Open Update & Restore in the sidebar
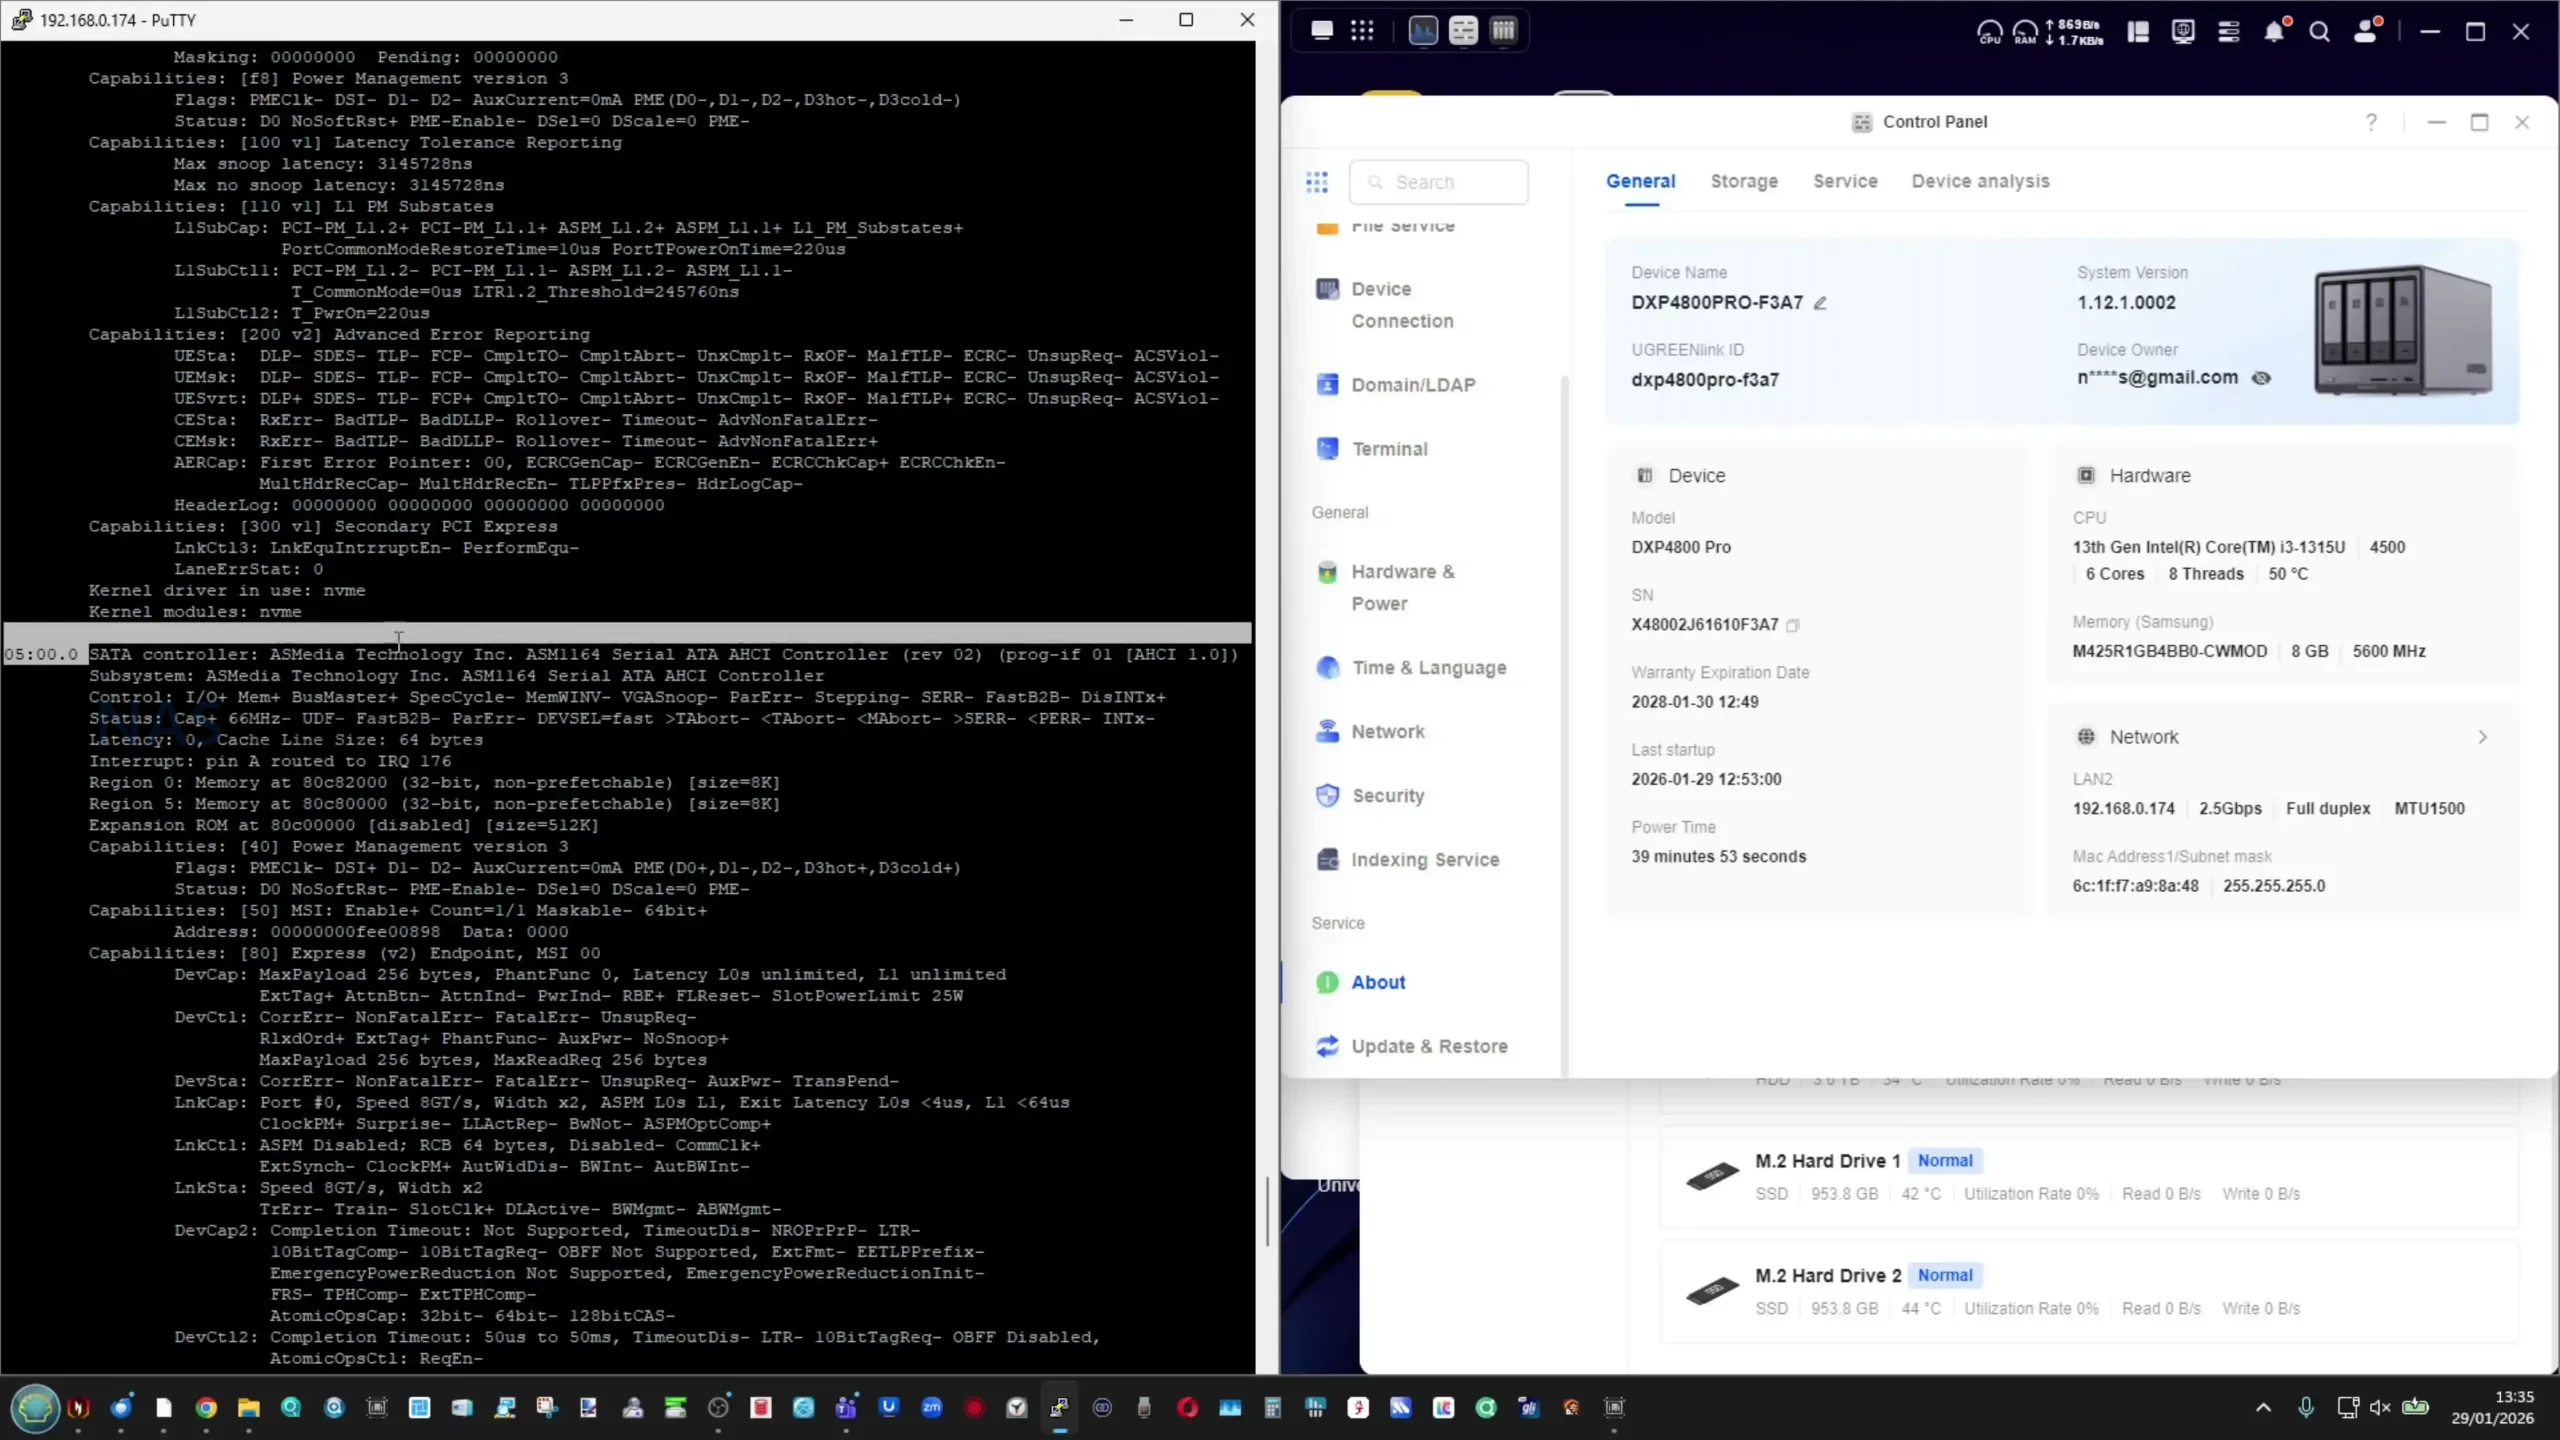Image resolution: width=2560 pixels, height=1440 pixels. coord(1428,1046)
